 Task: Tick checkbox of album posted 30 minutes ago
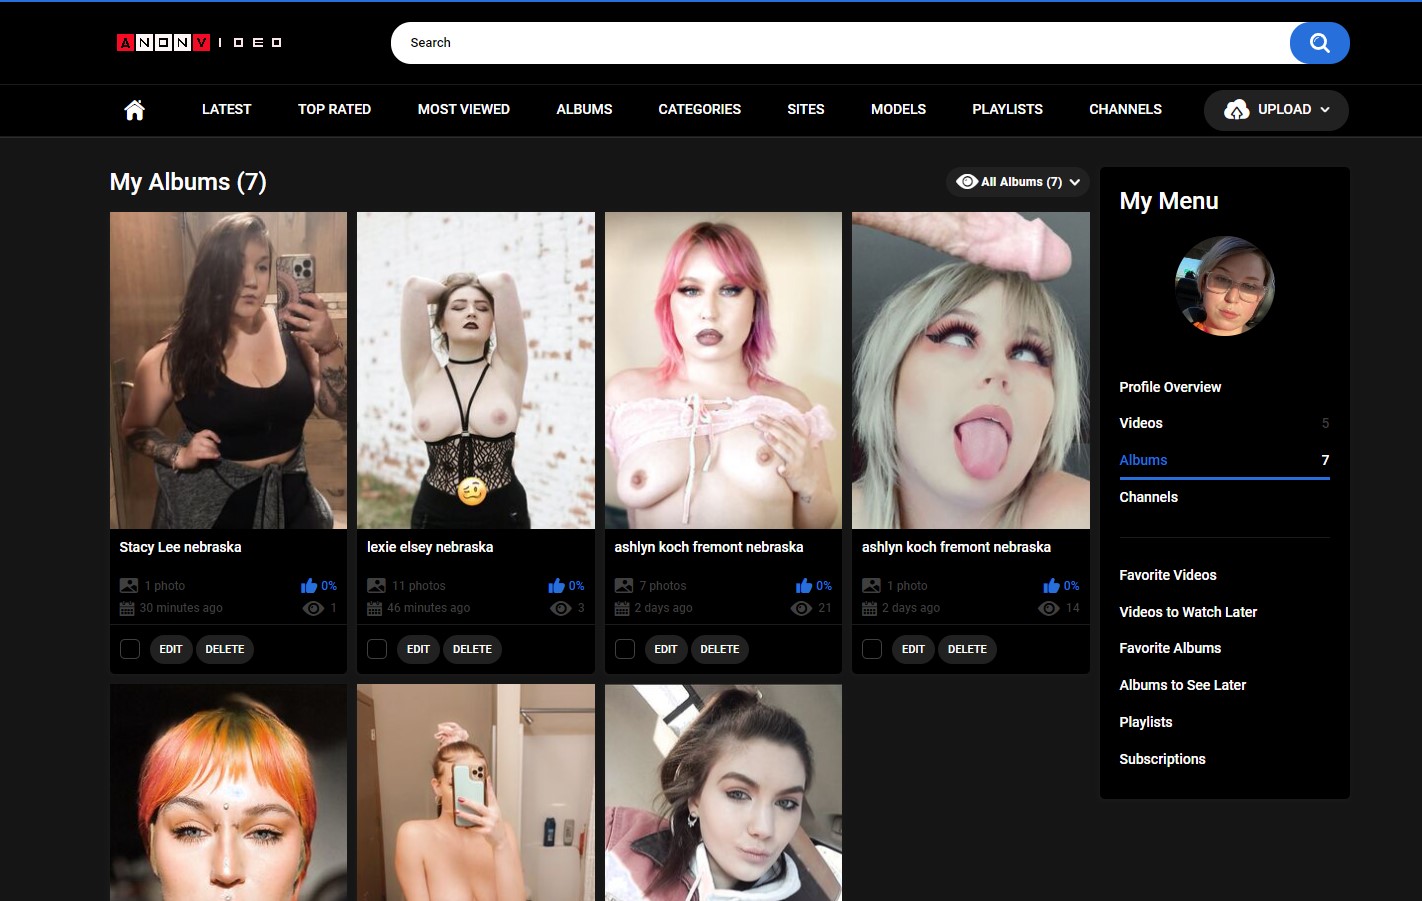130,649
